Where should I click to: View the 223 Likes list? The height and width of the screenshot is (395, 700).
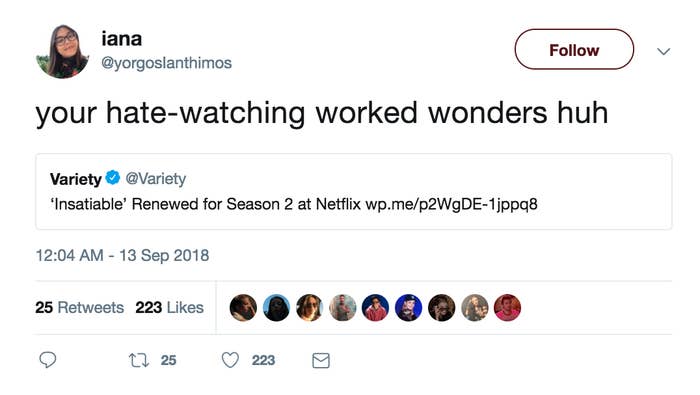click(170, 308)
